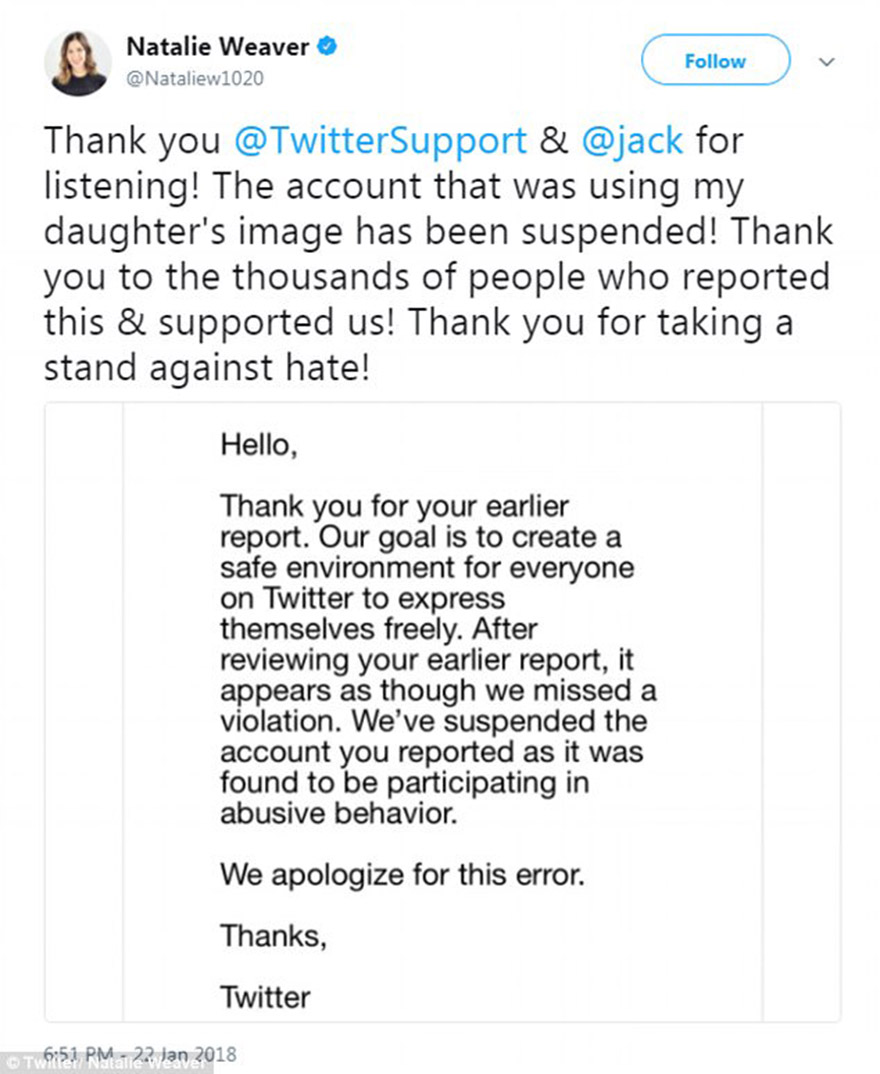Screen dimensions: 880x1074
Task: Click the "Hello," greeting in the letter
Action: click(x=258, y=444)
